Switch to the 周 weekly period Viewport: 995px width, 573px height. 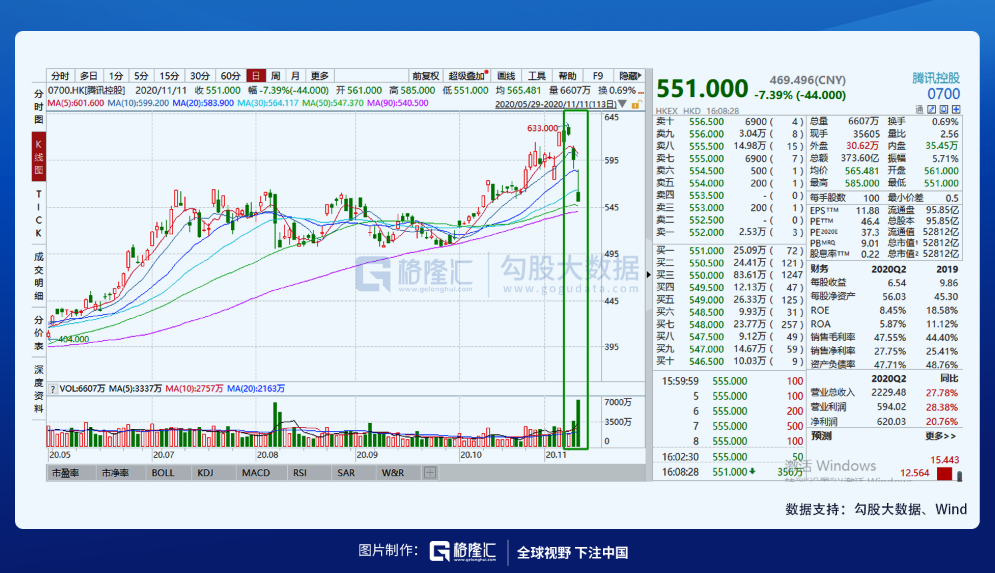coord(275,76)
